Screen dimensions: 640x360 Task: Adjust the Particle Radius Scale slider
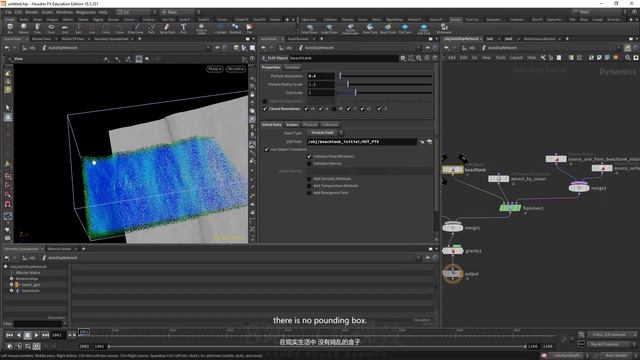coord(384,84)
